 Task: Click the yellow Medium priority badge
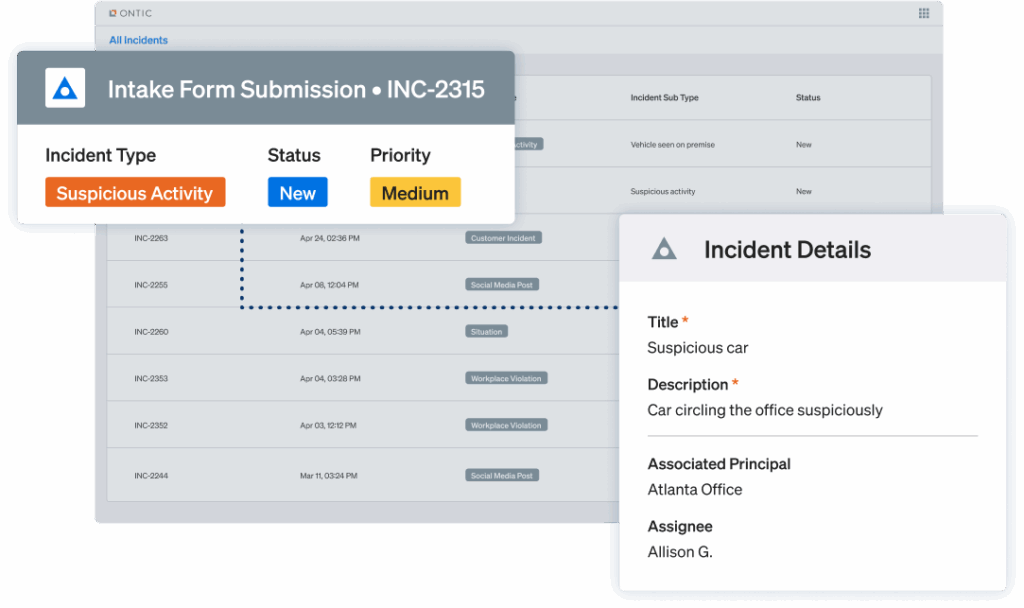(415, 193)
